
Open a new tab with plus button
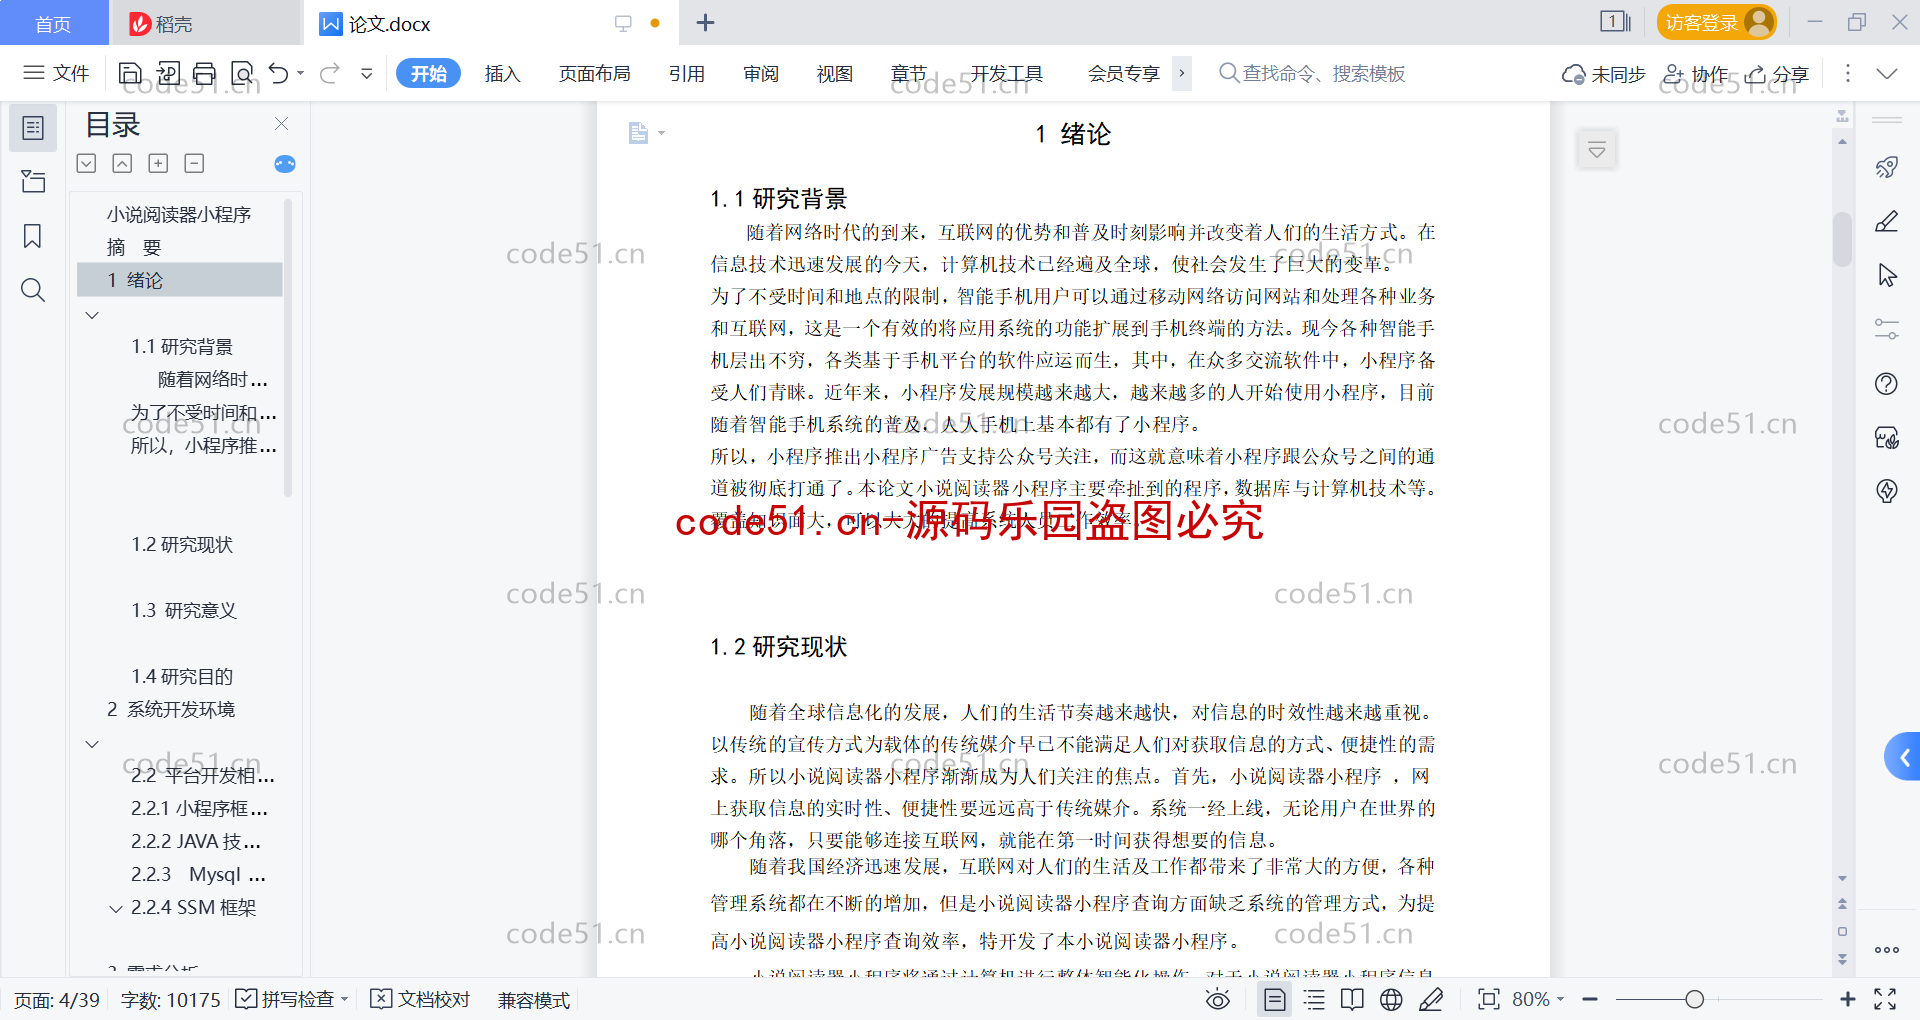705,22
